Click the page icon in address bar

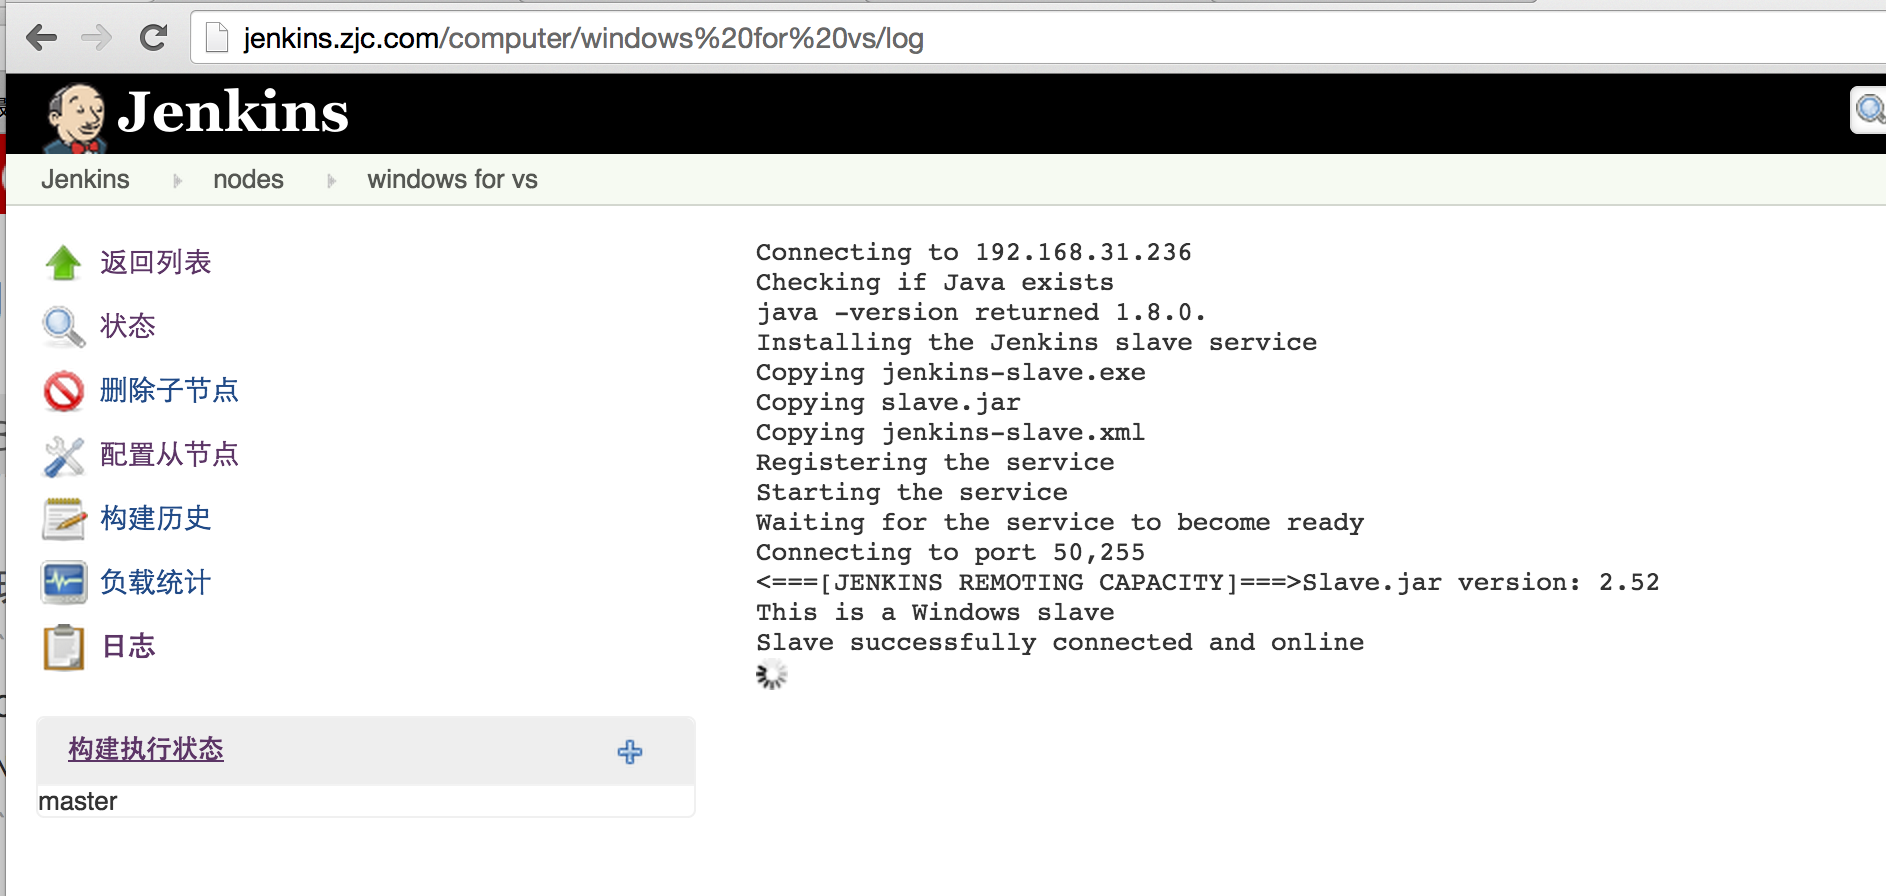pos(217,38)
